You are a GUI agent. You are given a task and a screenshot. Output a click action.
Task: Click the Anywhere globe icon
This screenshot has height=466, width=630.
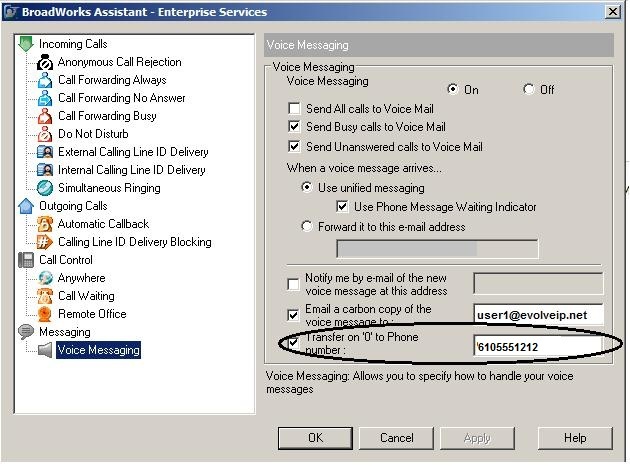point(45,278)
